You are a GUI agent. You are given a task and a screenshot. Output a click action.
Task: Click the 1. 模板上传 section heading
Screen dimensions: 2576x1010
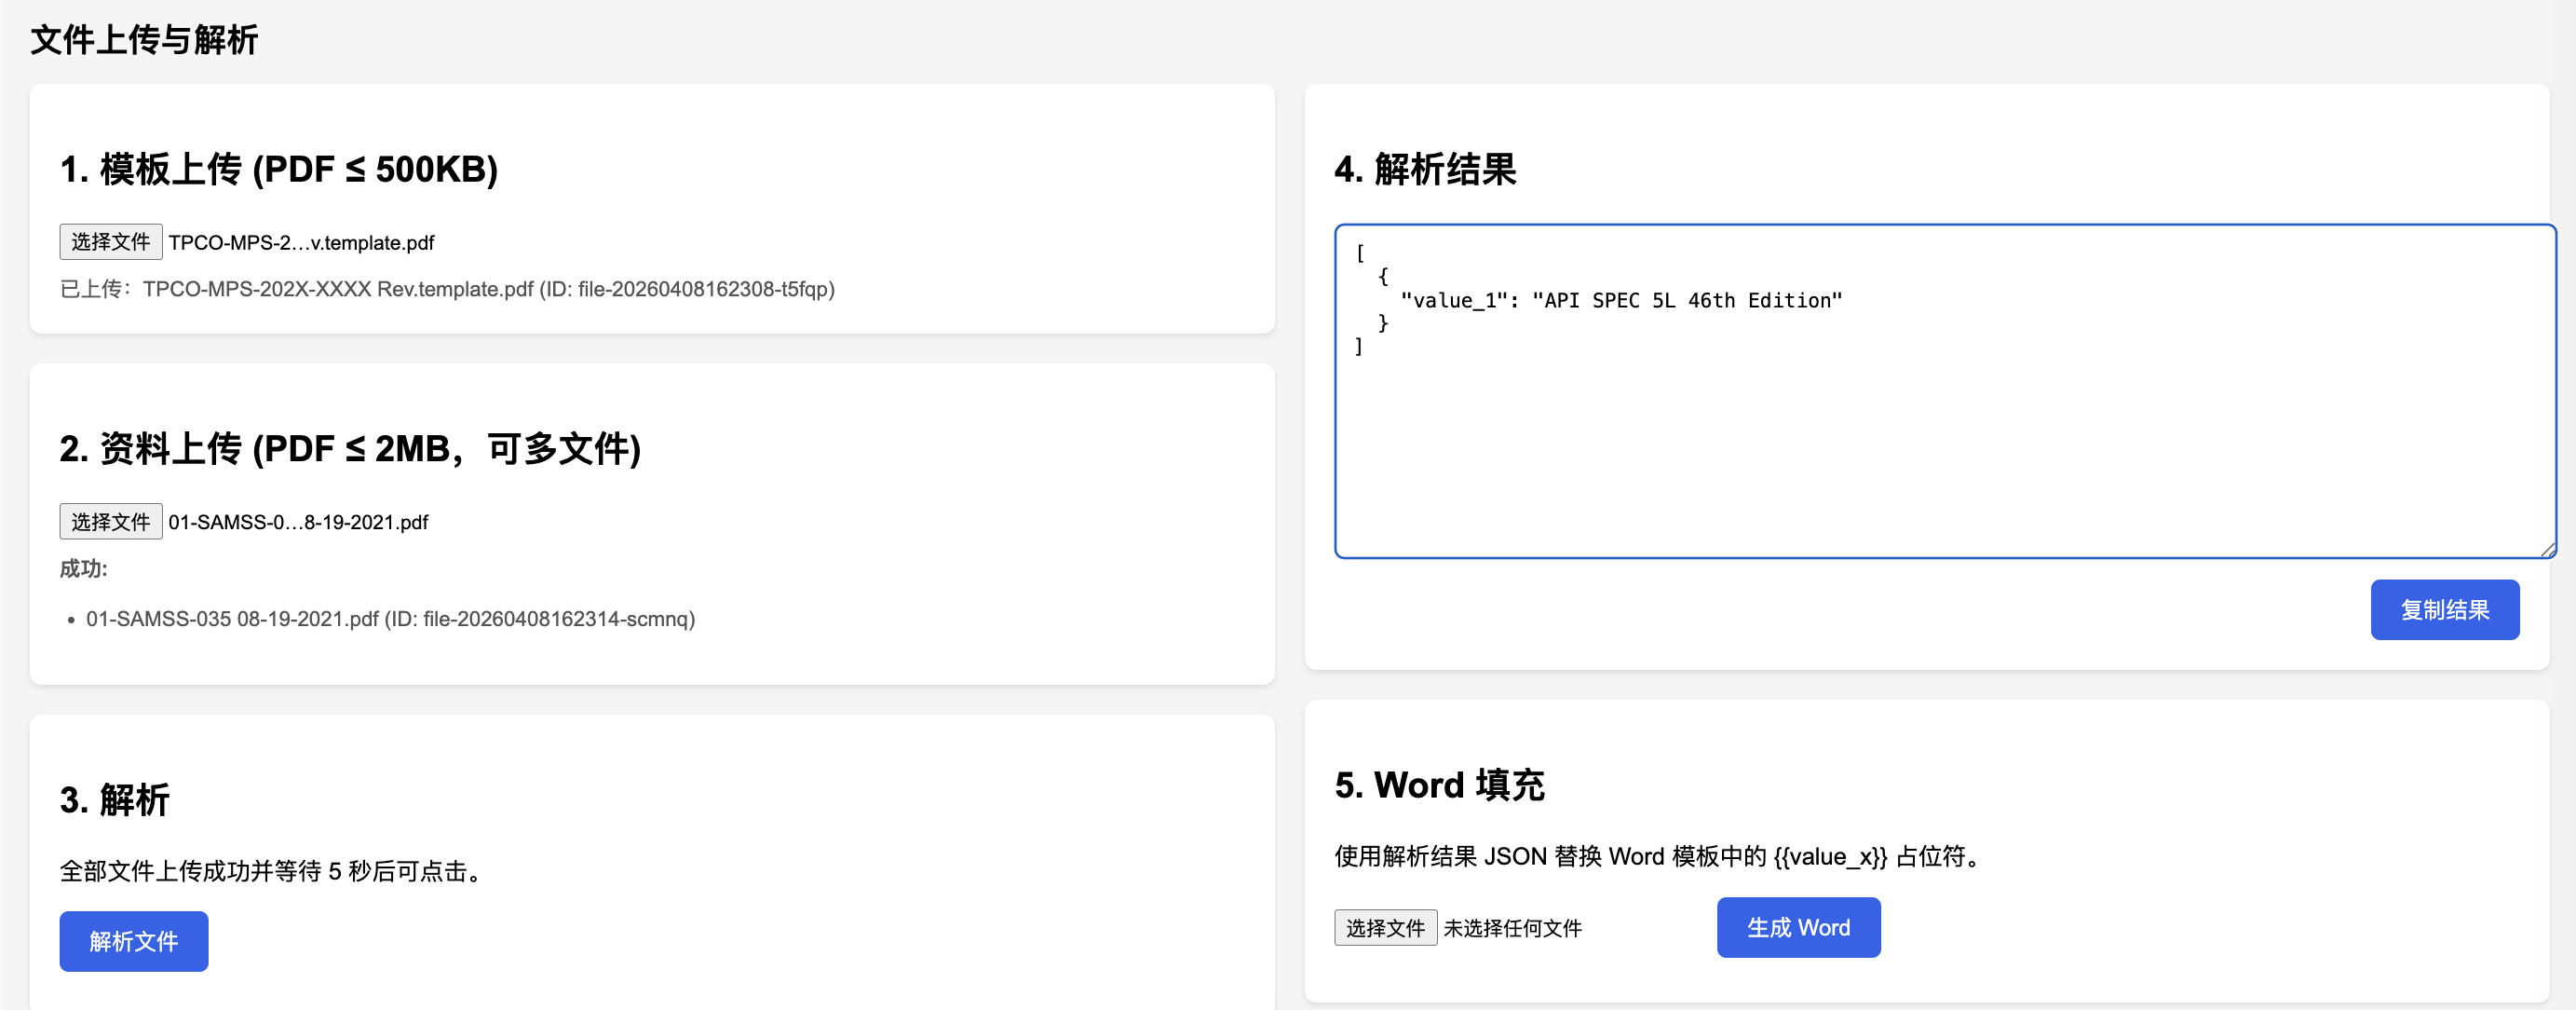coord(279,170)
